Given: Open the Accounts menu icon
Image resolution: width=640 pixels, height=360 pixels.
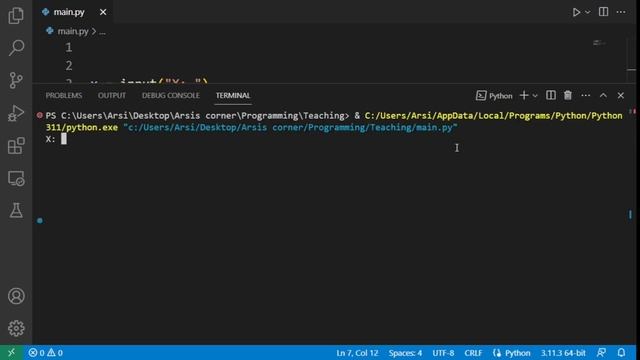Looking at the screenshot, I should coord(16,296).
